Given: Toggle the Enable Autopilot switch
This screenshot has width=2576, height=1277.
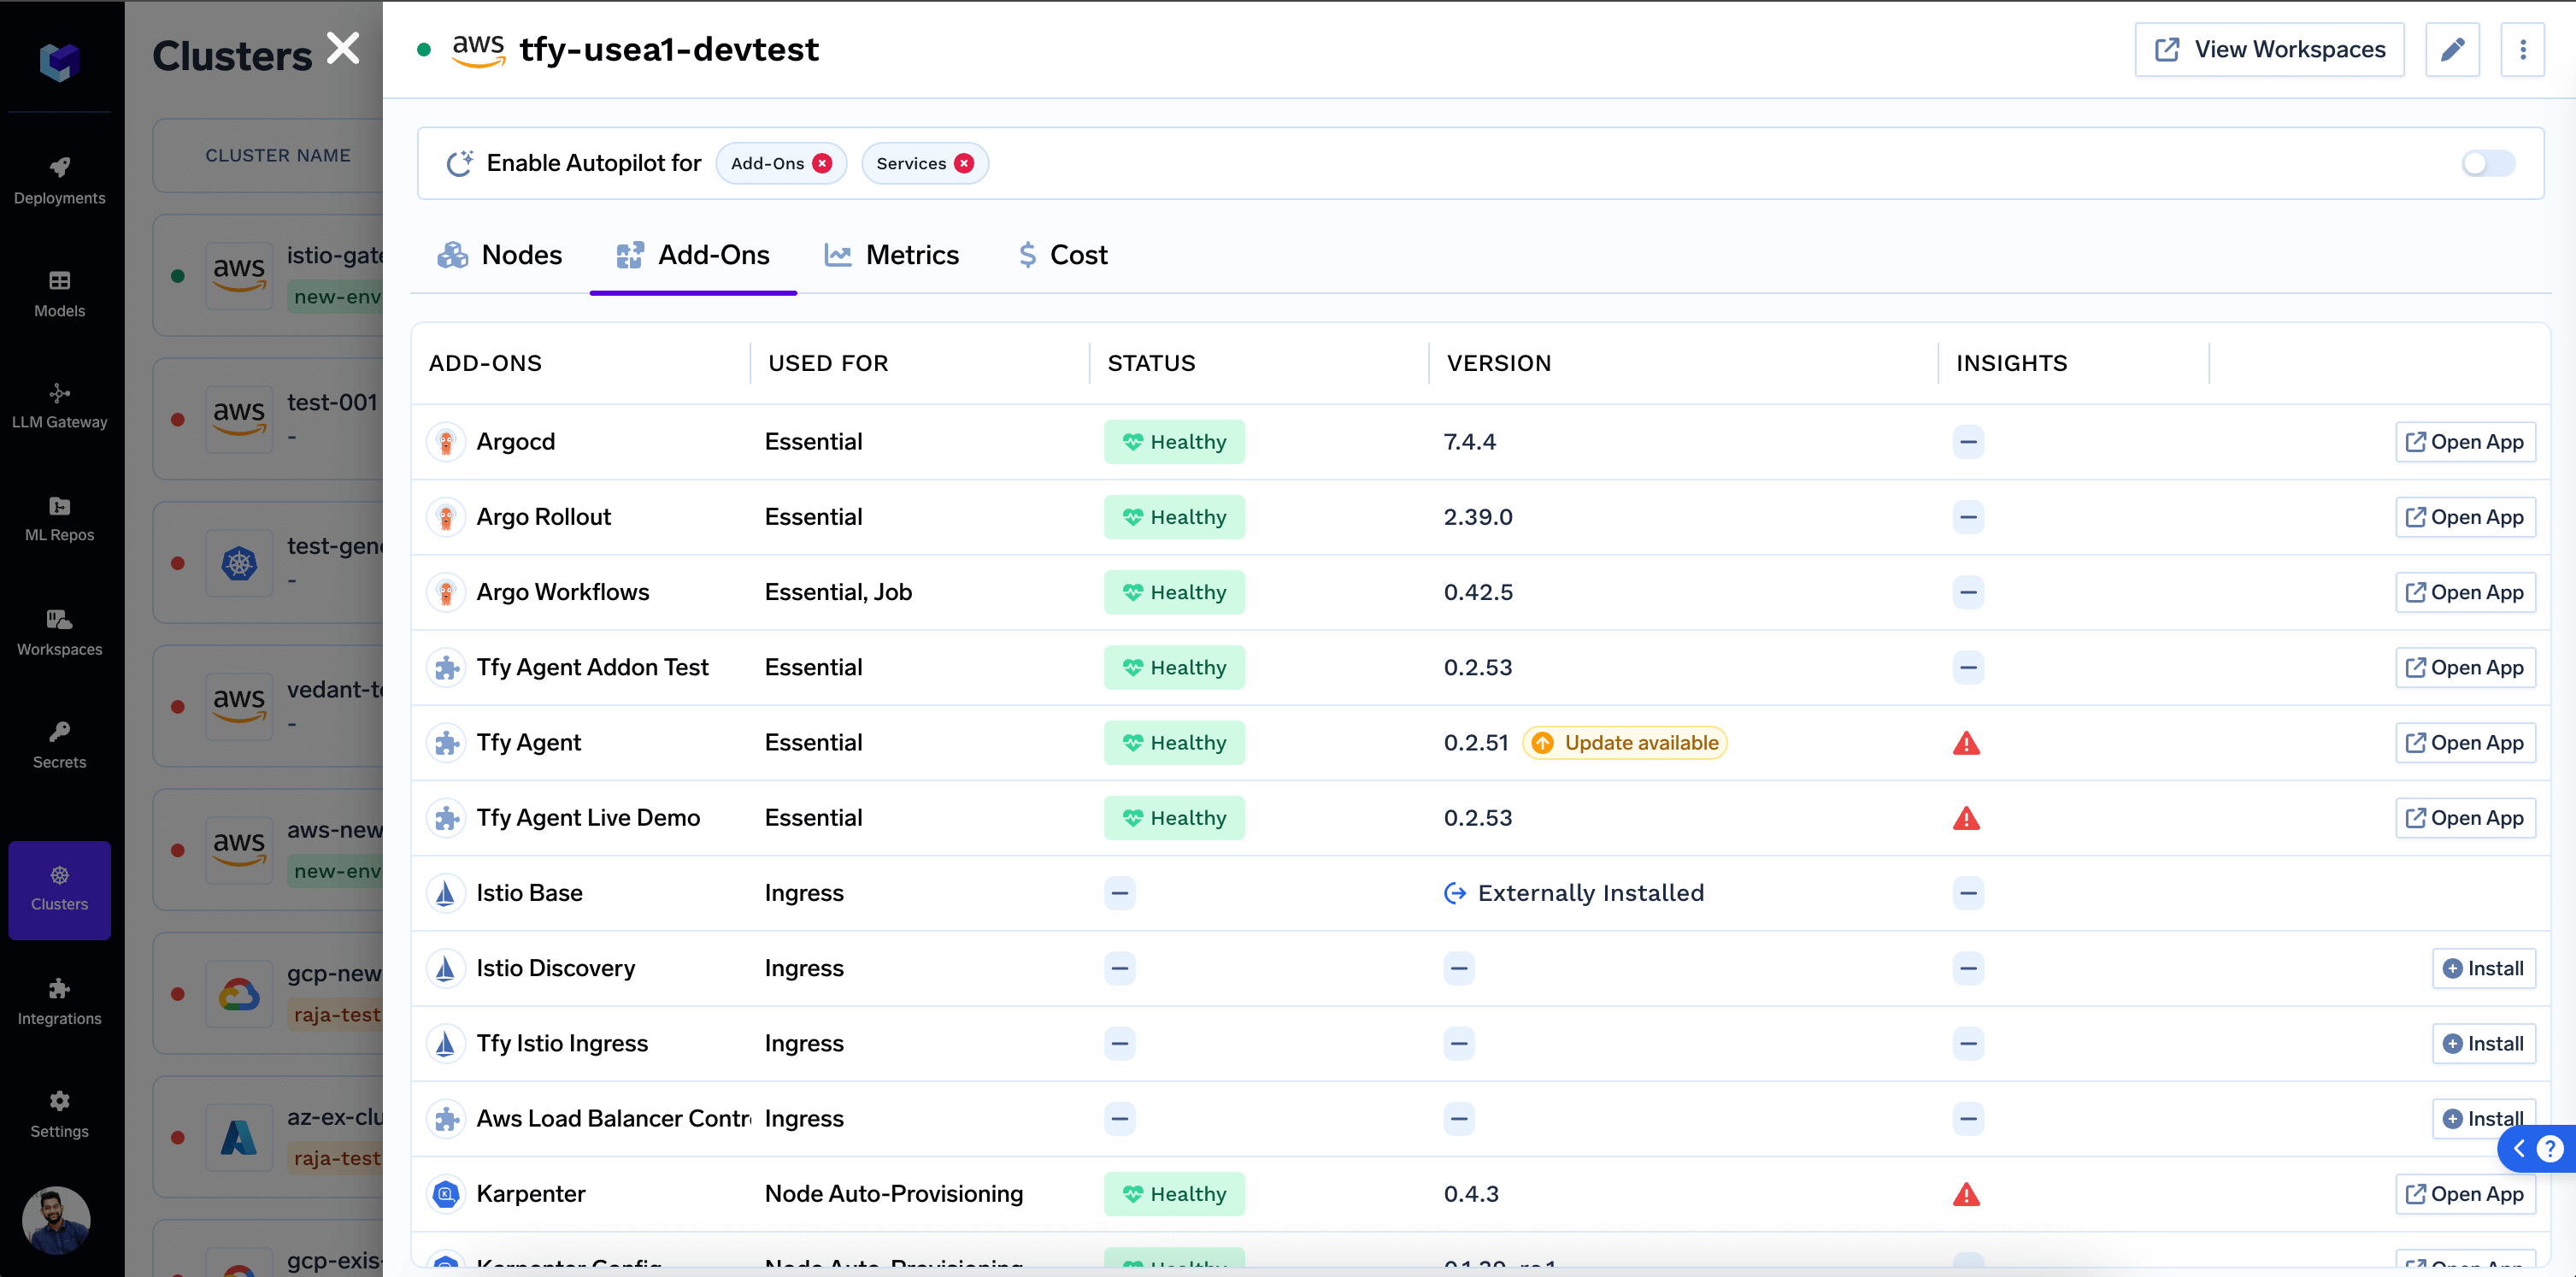Looking at the screenshot, I should [2487, 163].
